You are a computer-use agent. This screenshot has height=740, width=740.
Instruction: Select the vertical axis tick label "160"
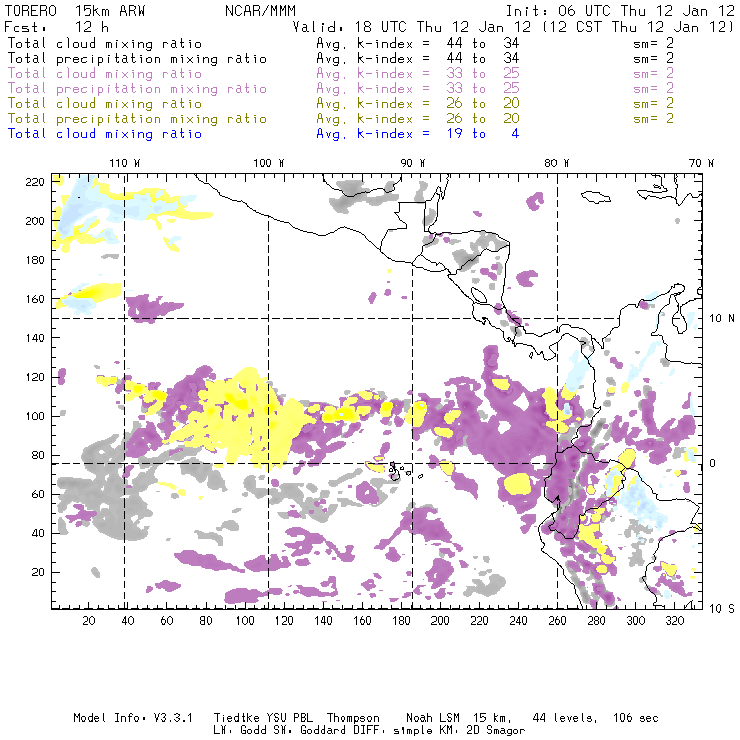point(35,299)
